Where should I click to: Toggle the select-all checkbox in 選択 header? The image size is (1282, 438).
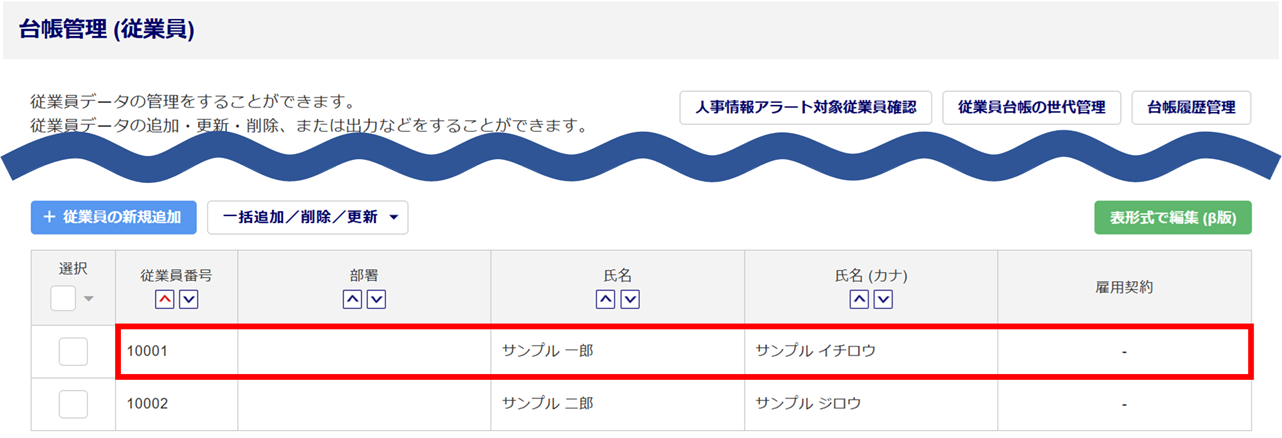point(63,298)
